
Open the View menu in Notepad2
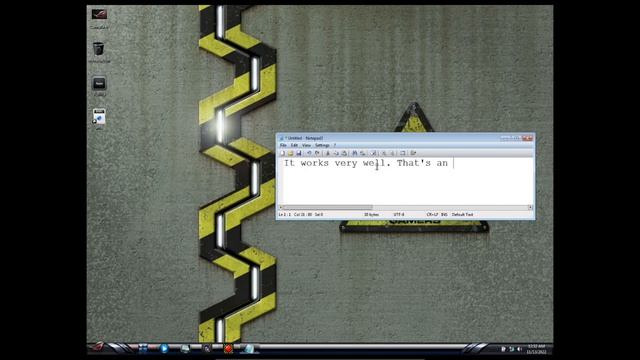tap(306, 145)
